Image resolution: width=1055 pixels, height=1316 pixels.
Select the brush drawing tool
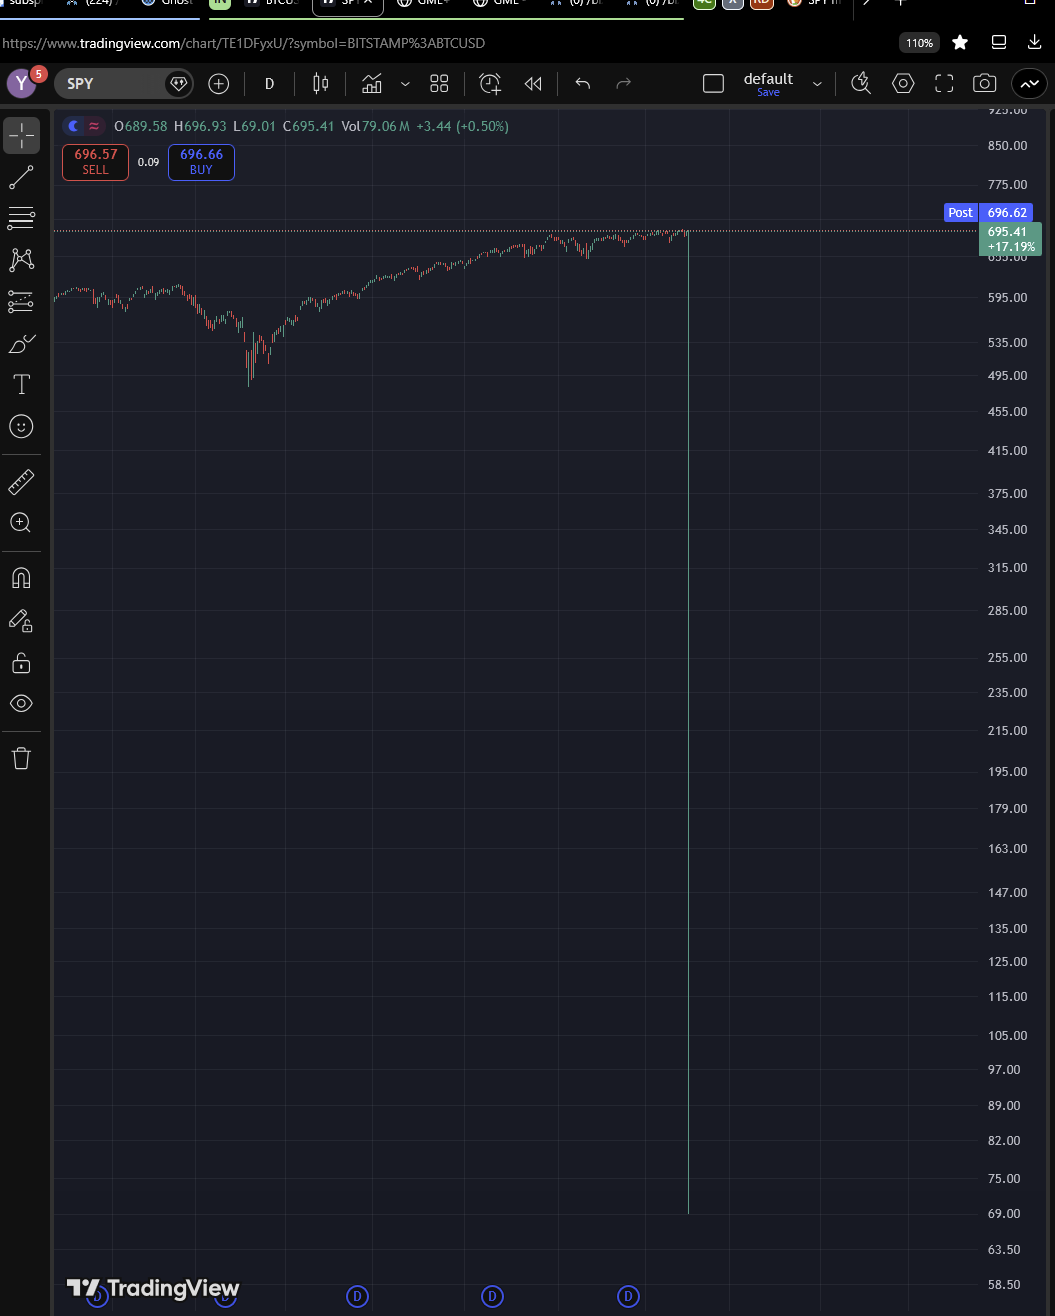click(21, 344)
